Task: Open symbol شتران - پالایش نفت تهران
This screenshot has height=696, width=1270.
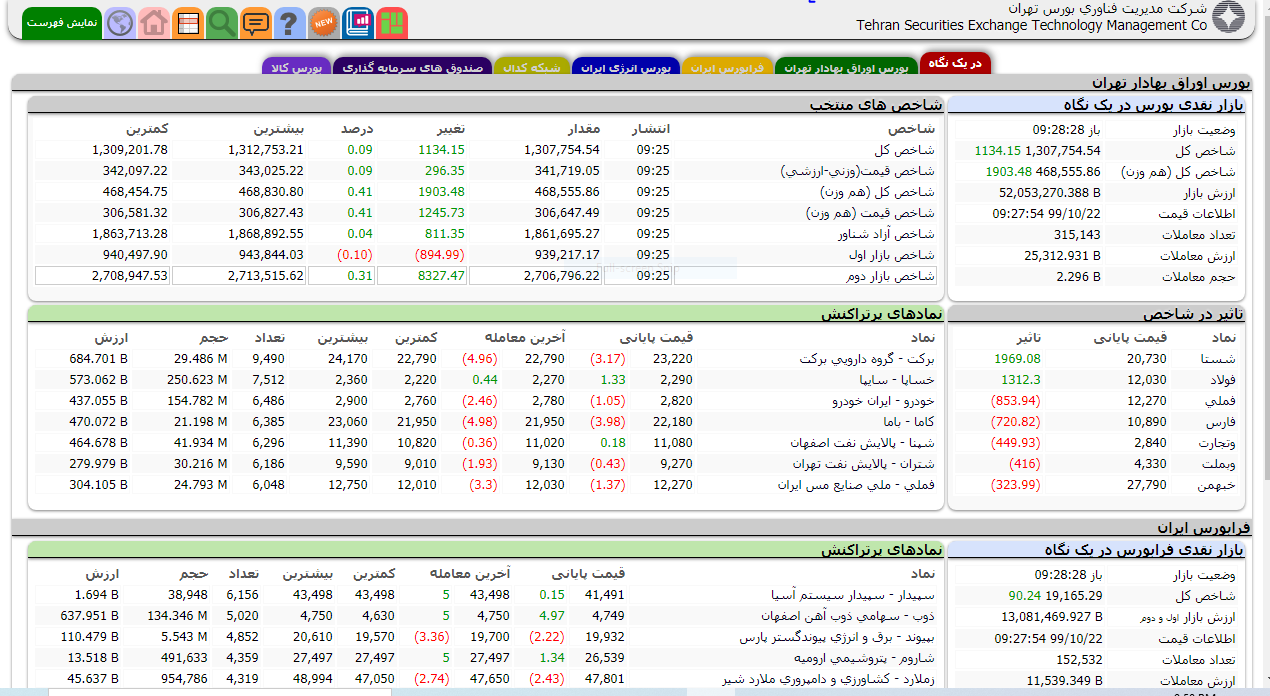Action: click(x=864, y=464)
